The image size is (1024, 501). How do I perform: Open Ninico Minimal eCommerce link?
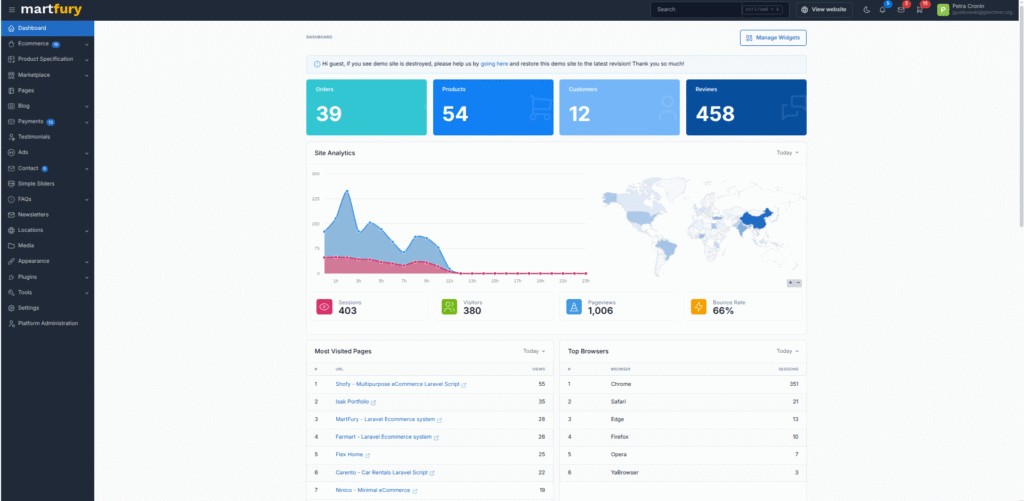(373, 490)
